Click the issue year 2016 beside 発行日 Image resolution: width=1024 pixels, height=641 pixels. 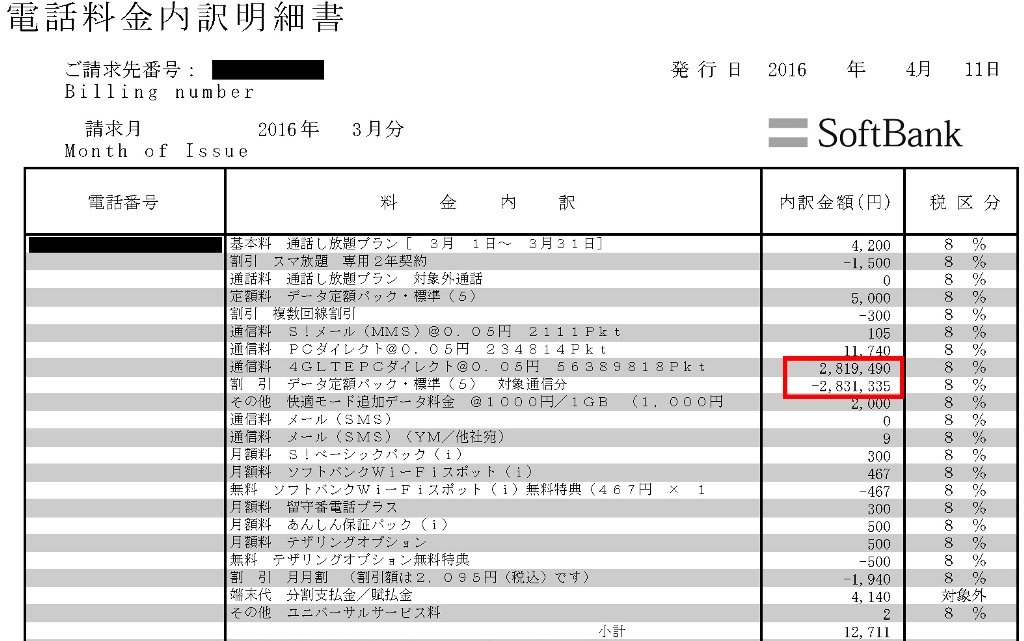pyautogui.click(x=787, y=69)
